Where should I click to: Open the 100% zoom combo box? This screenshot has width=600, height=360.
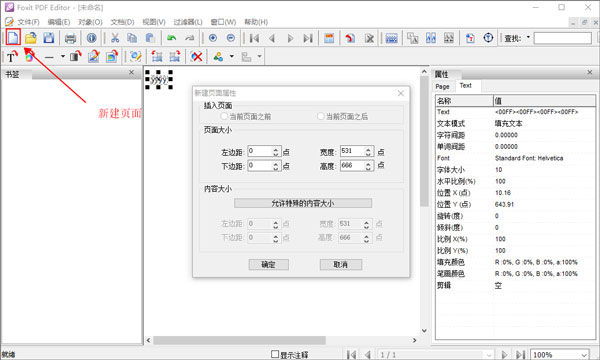(559, 355)
